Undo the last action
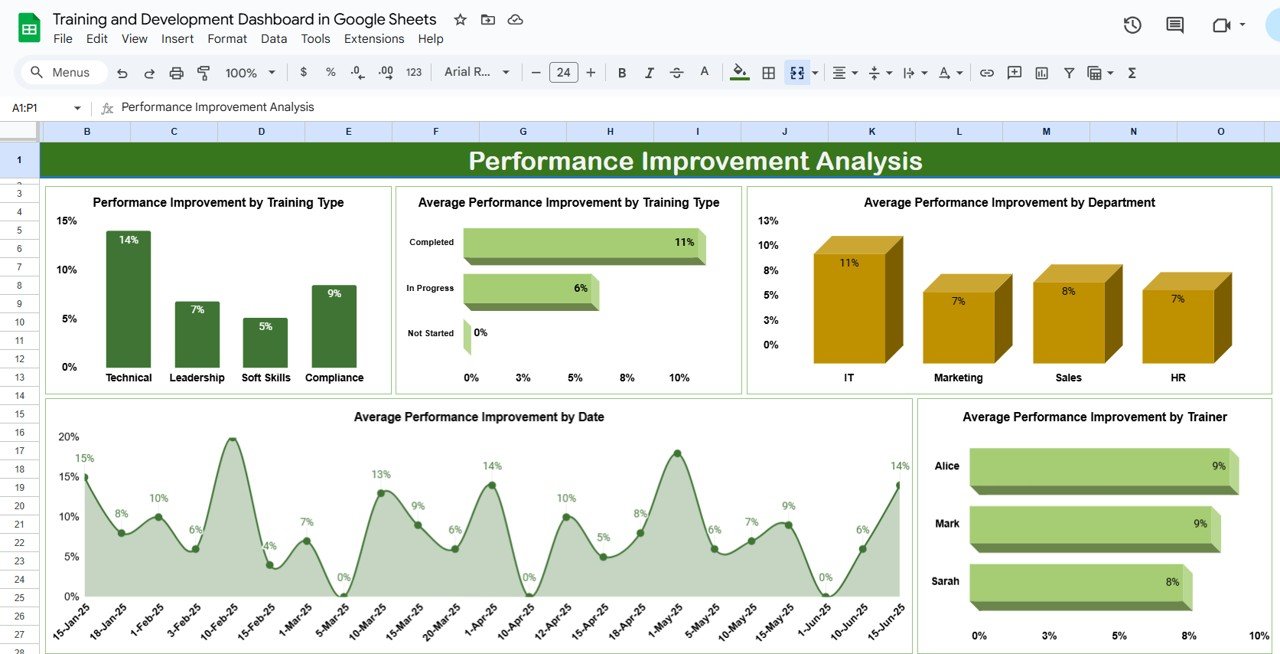This screenshot has height=654, width=1280. pyautogui.click(x=122, y=73)
